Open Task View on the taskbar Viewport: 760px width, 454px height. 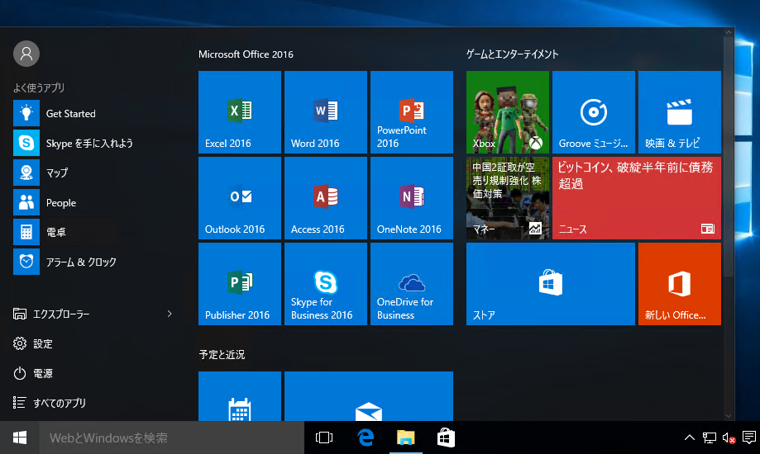(324, 438)
